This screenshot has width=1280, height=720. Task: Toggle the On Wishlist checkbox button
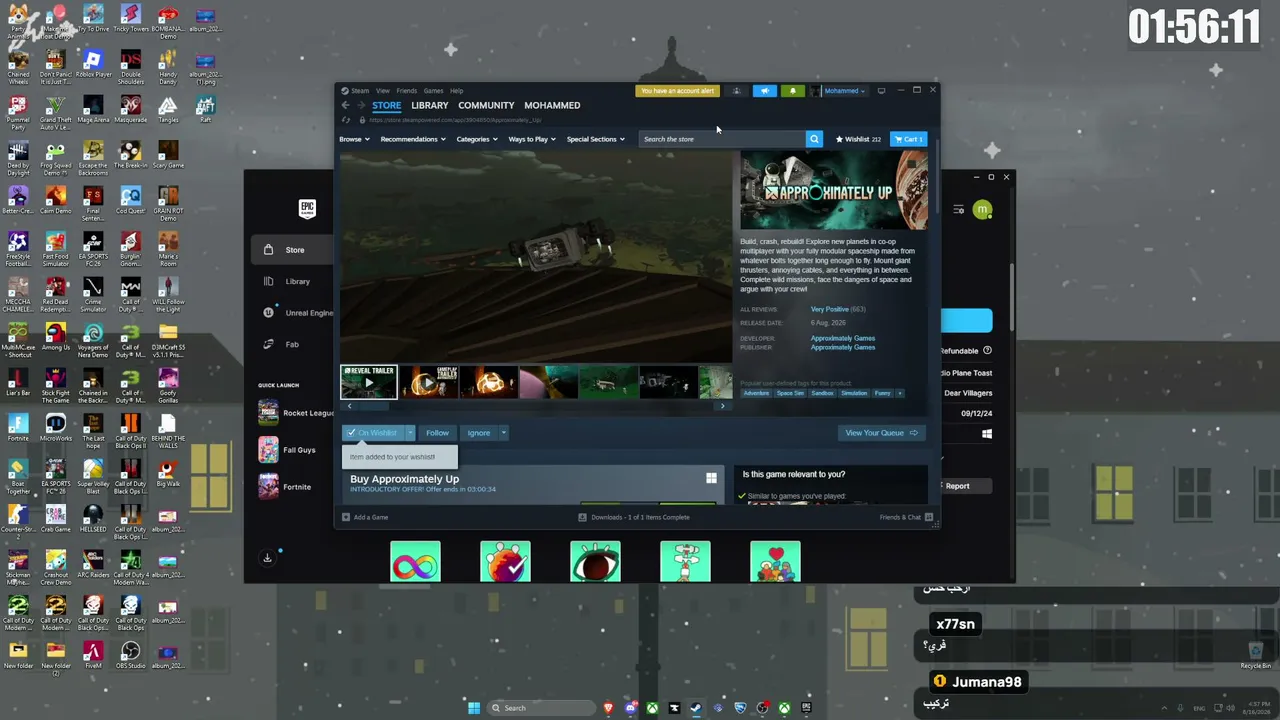point(372,433)
